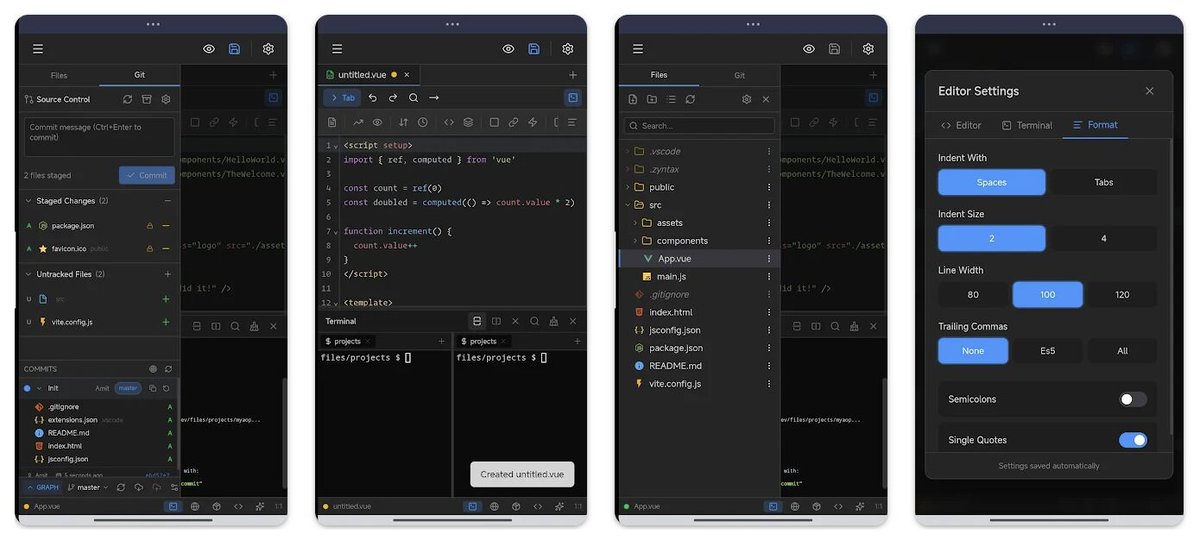Unstage all Staged Changes with the minus icon
This screenshot has height=540, width=1200.
pos(166,201)
